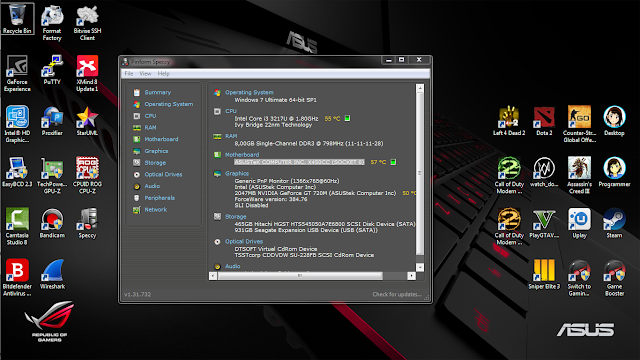Open Uplay desktop shortcut
640x360 pixels.
[579, 223]
